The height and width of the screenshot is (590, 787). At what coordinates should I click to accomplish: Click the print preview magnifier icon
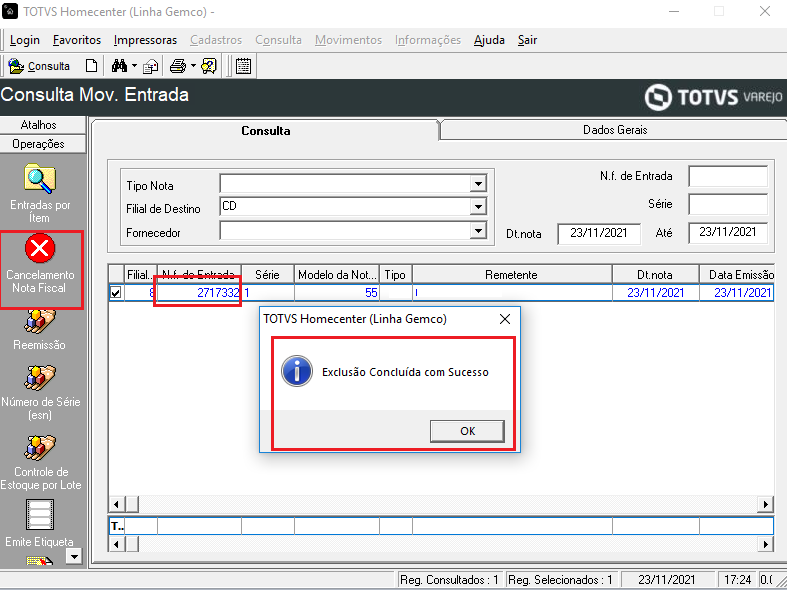[x=209, y=66]
